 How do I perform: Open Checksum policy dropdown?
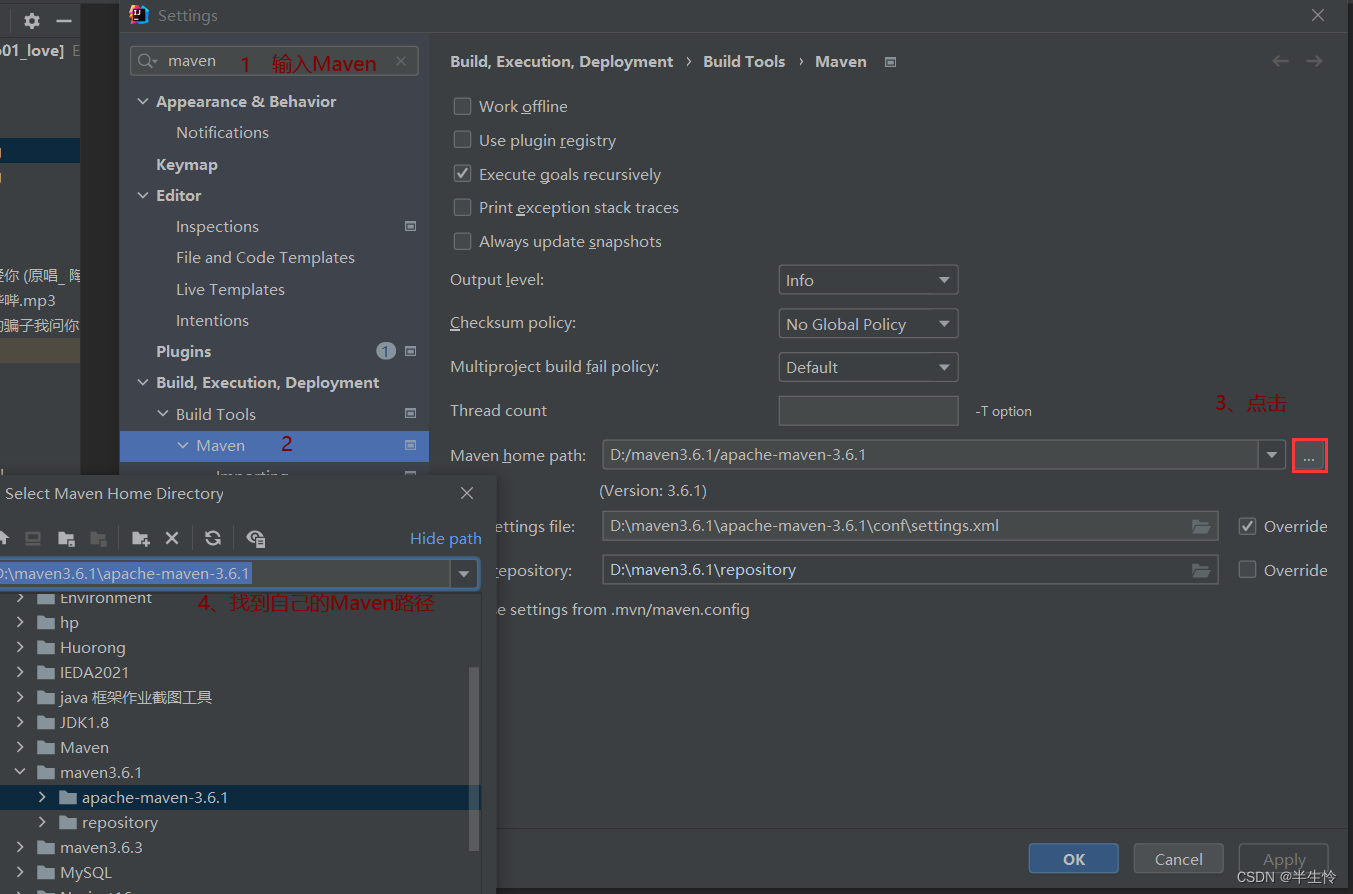coord(868,324)
